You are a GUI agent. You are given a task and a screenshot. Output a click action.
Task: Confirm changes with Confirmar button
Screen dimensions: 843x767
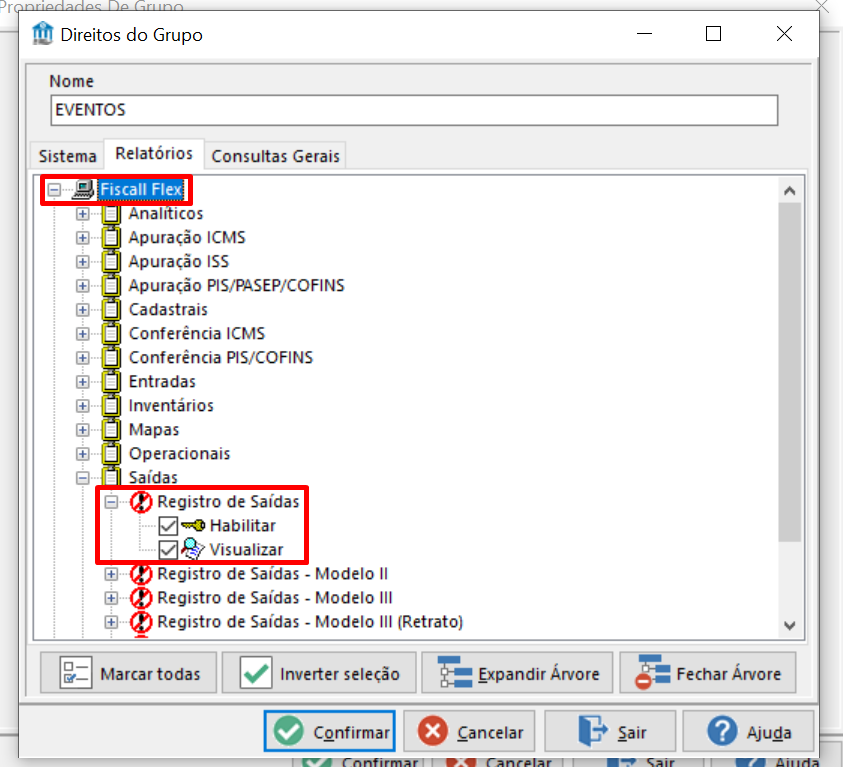(x=330, y=732)
